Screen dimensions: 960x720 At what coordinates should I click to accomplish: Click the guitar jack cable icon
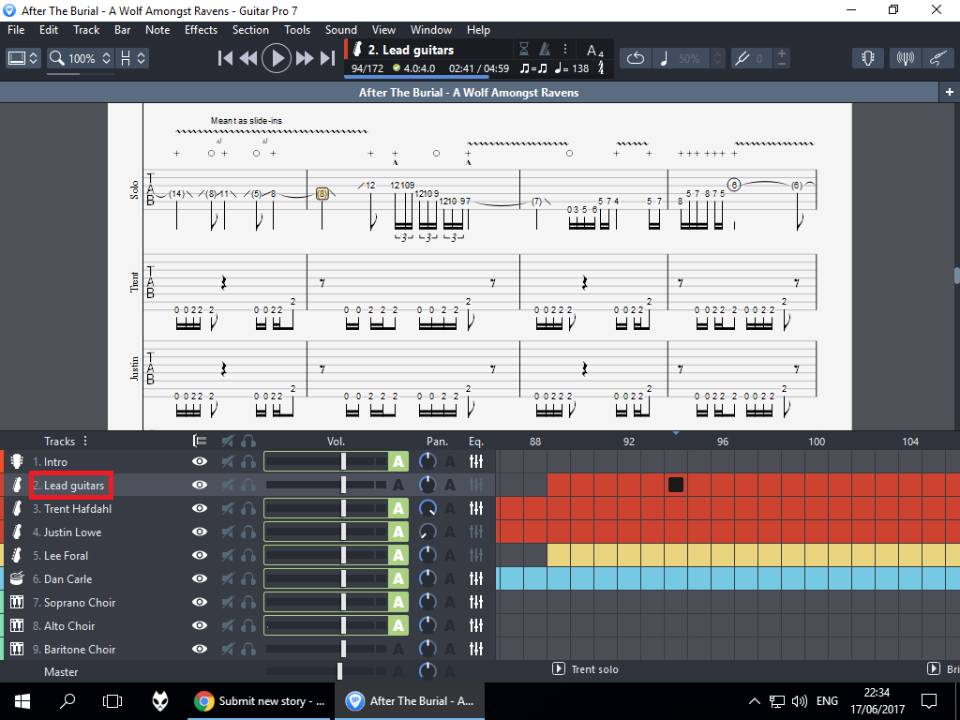point(938,58)
